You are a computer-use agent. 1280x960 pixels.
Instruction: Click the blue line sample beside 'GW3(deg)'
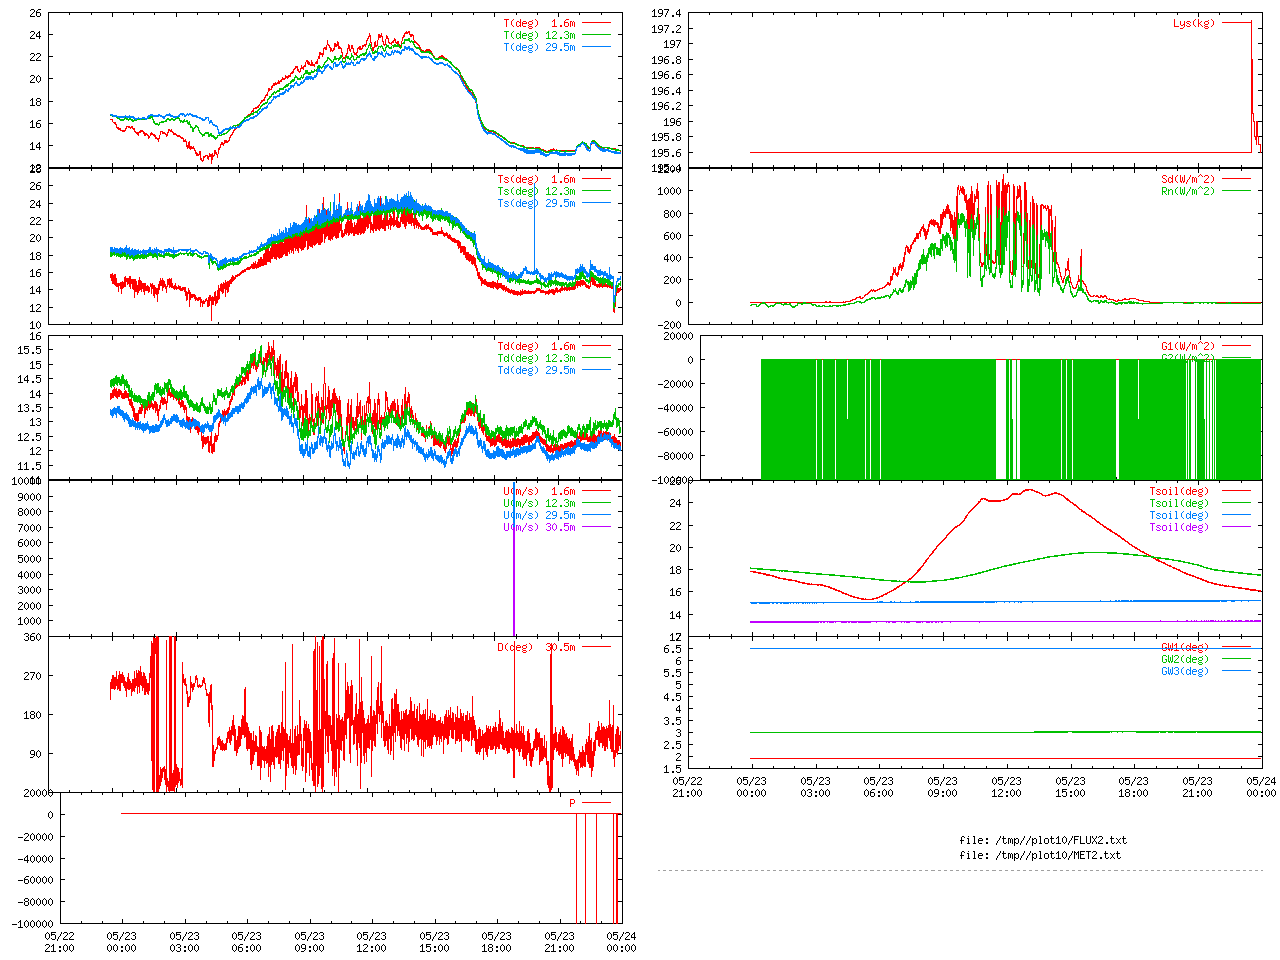click(1236, 672)
